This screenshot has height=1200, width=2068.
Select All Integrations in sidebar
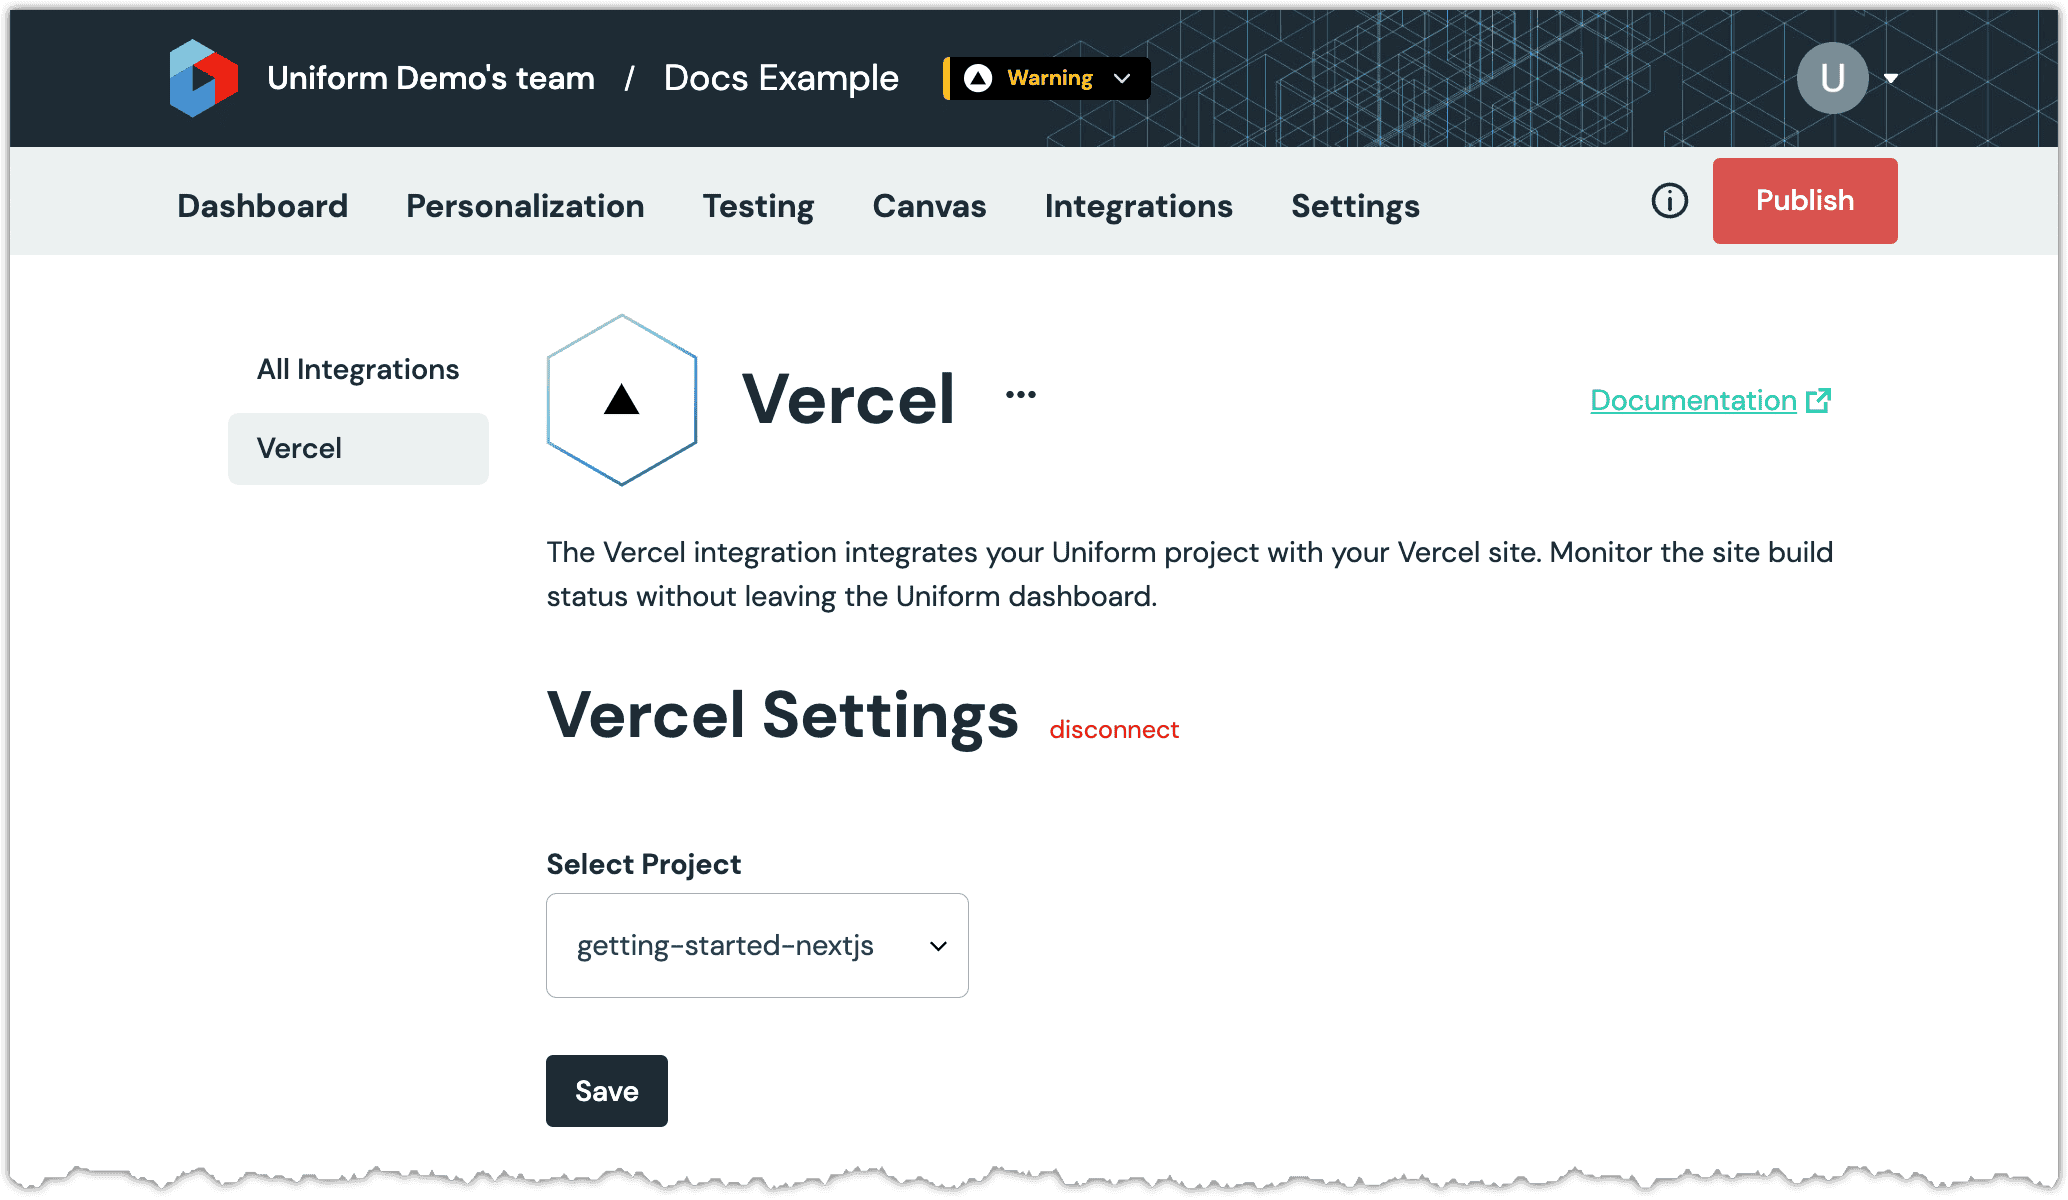[x=358, y=369]
